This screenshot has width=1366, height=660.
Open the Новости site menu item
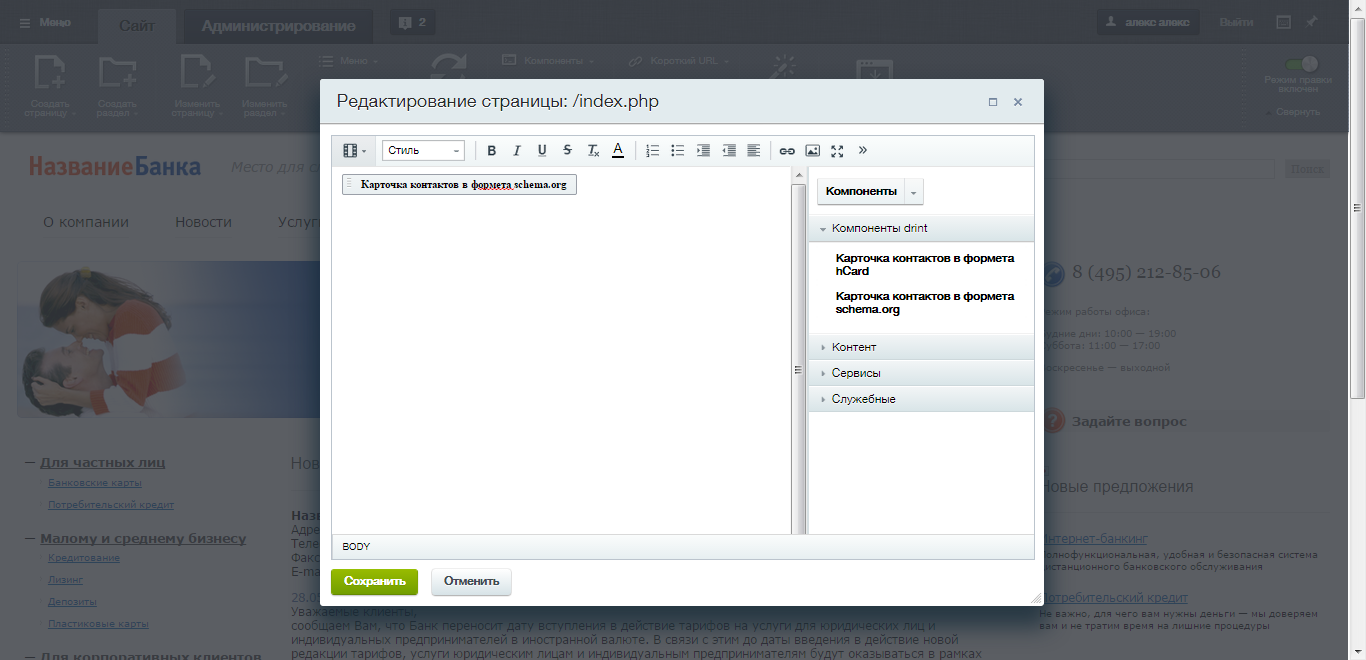point(203,222)
